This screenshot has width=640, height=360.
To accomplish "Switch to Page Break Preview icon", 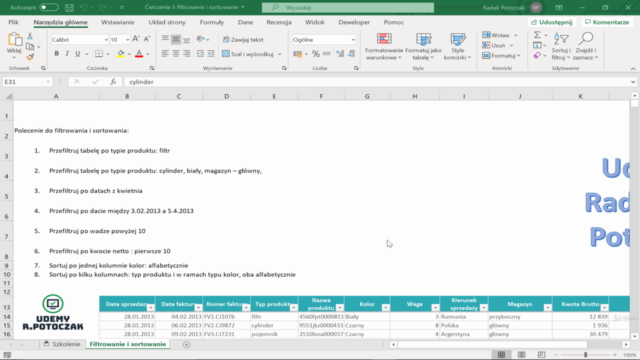I will (541, 355).
